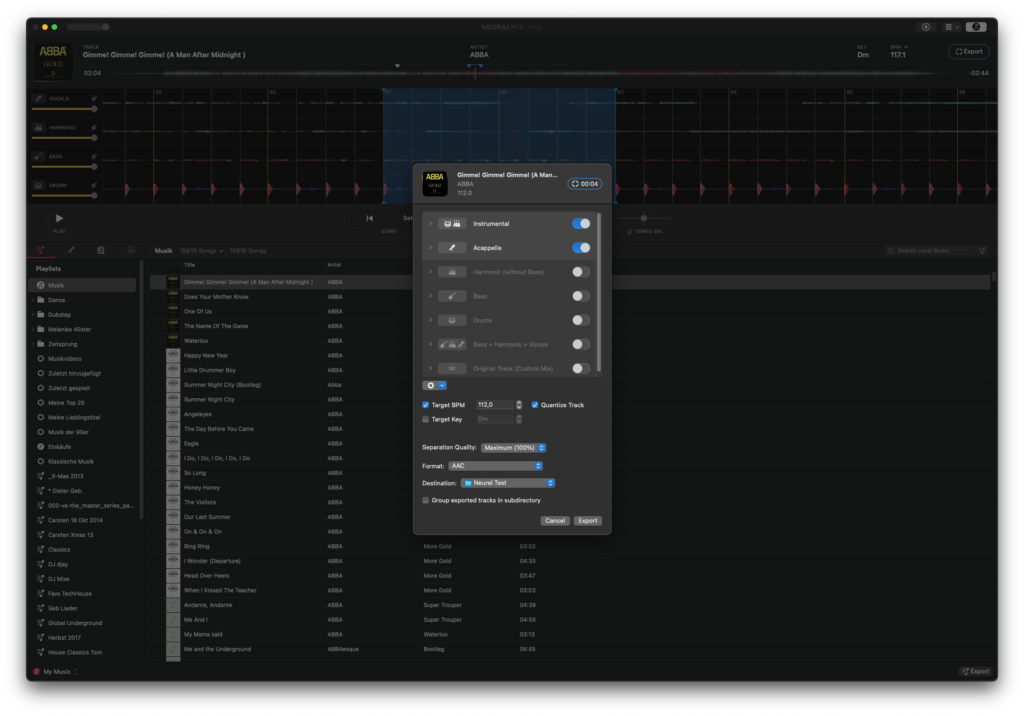Select the microphone icon in the browser toolbar
This screenshot has width=1024, height=716.
coord(71,250)
